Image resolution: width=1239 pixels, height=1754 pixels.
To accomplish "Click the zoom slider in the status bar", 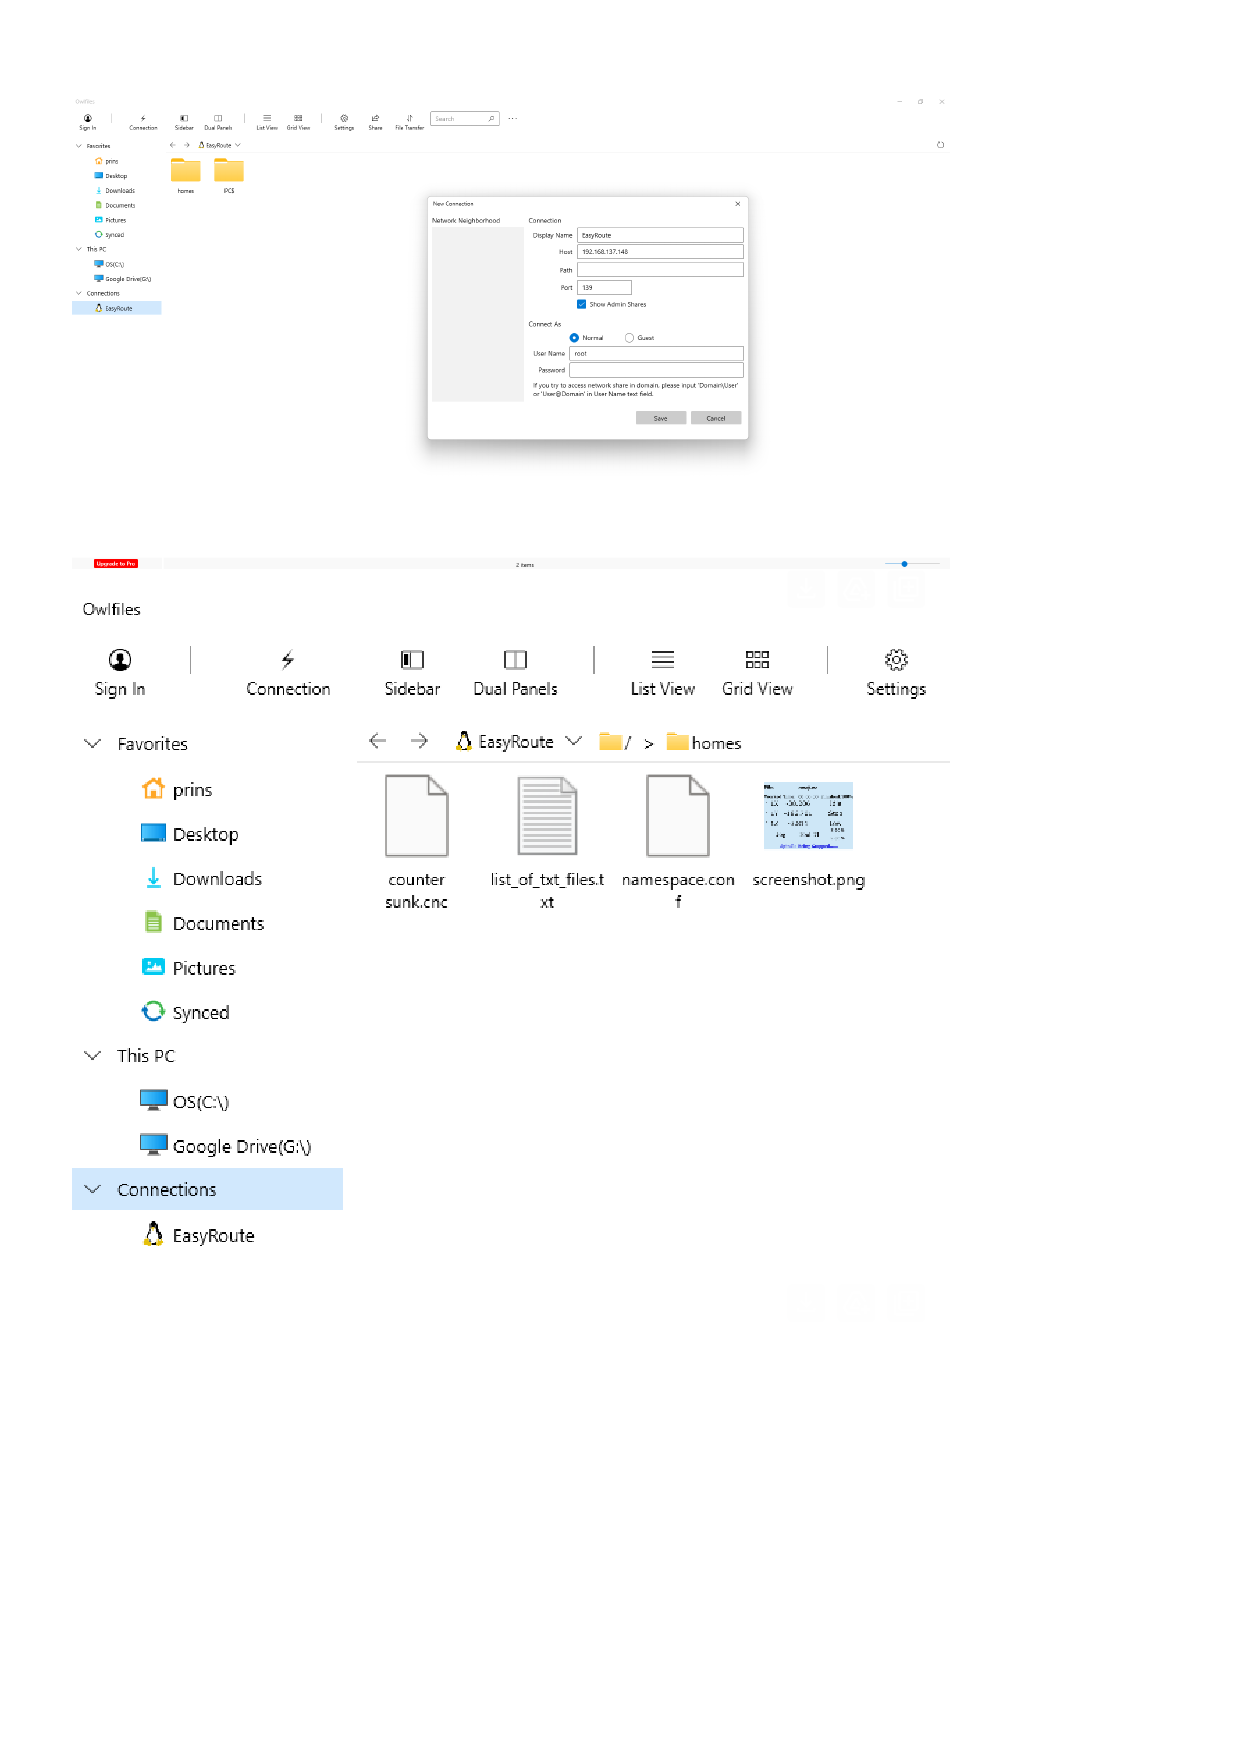I will 904,564.
